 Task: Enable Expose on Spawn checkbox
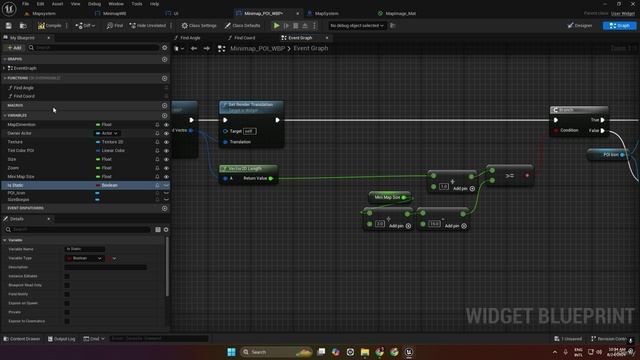point(67,303)
